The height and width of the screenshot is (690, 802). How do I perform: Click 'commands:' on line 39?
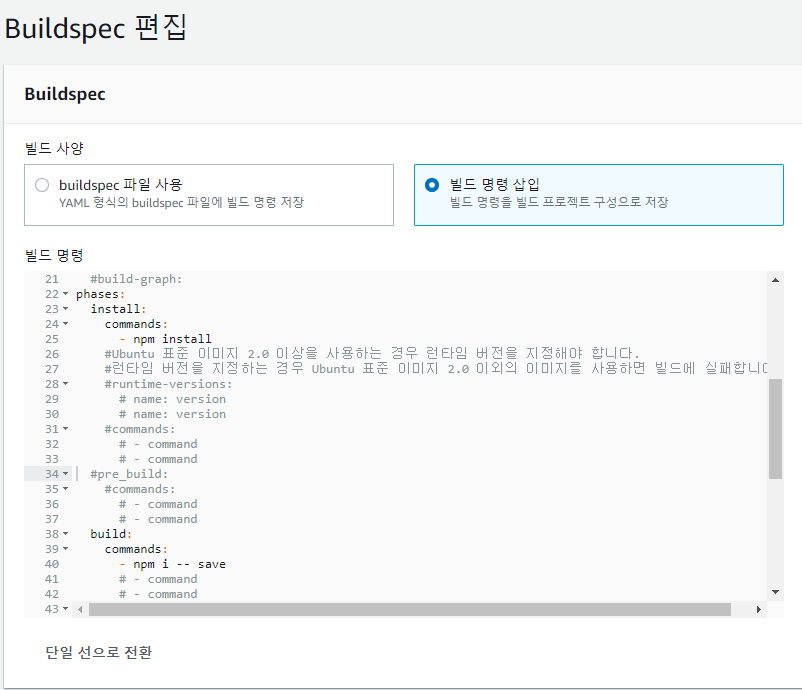[136, 549]
